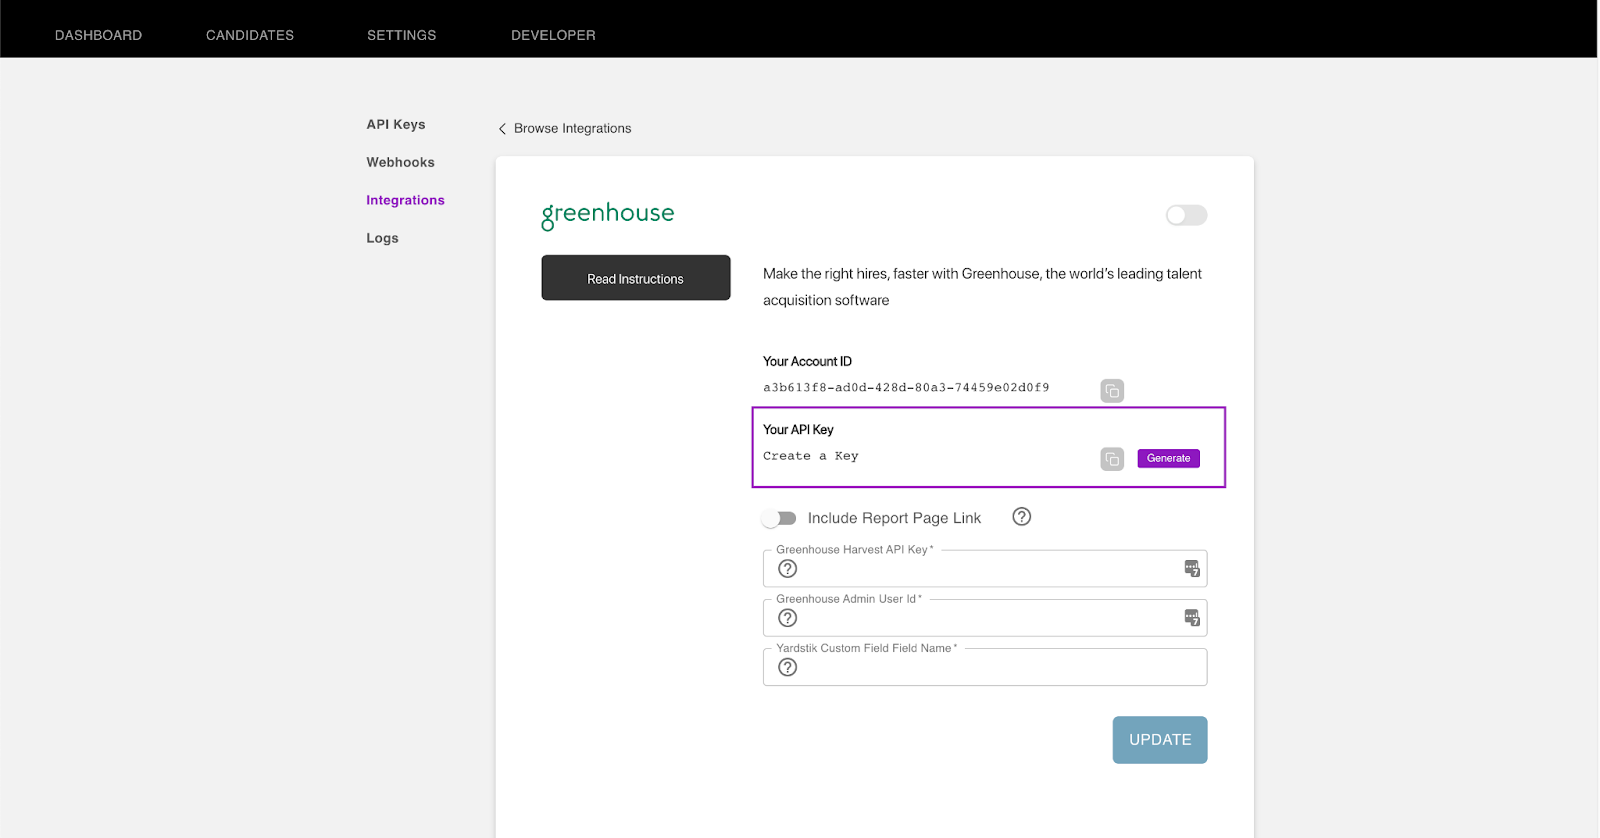The width and height of the screenshot is (1600, 838).
Task: Open help icon in Greenhouse Admin User Id field
Action: coord(788,618)
